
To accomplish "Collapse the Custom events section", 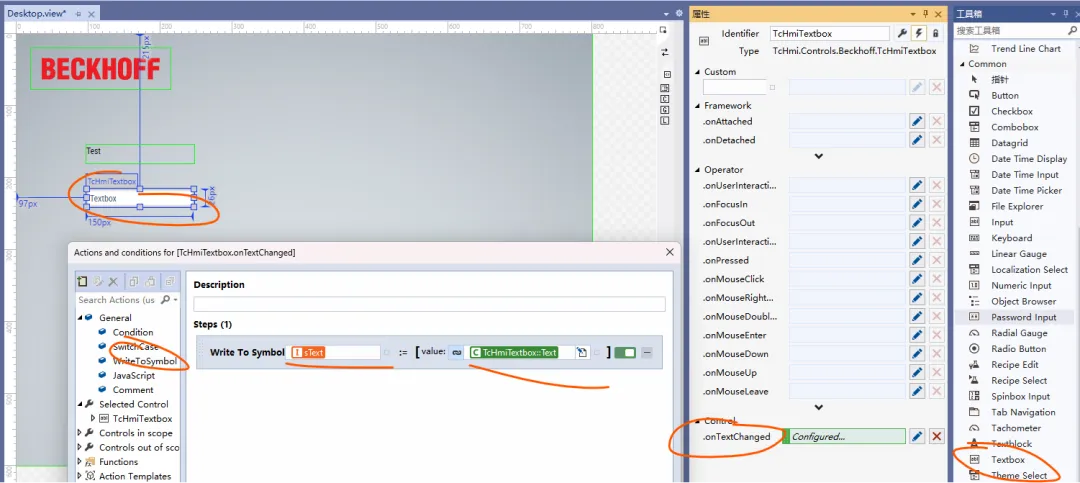I will pyautogui.click(x=698, y=72).
